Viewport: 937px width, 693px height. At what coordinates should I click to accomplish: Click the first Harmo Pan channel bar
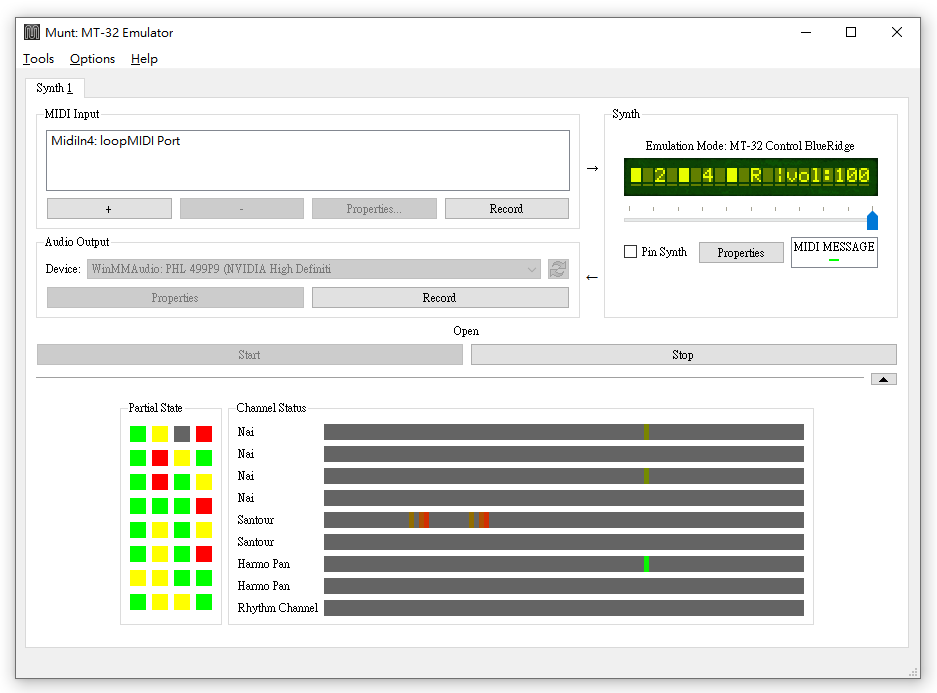coord(564,564)
